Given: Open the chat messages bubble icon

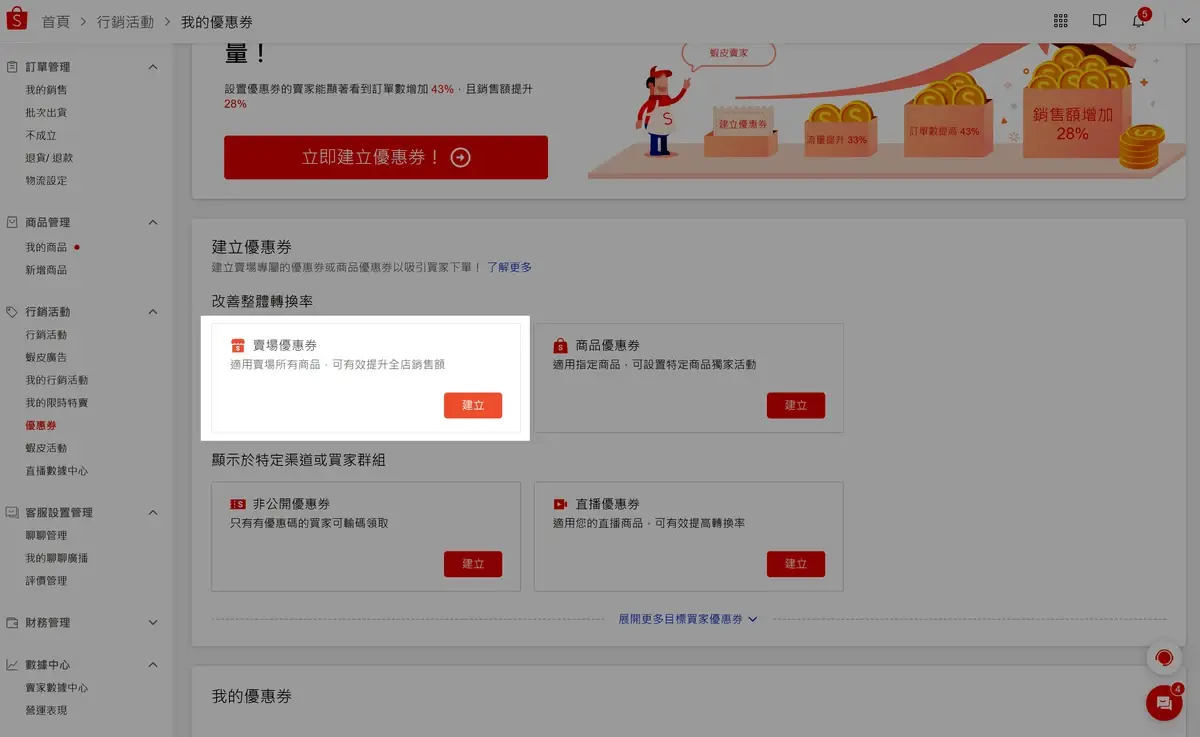Looking at the screenshot, I should point(1164,703).
